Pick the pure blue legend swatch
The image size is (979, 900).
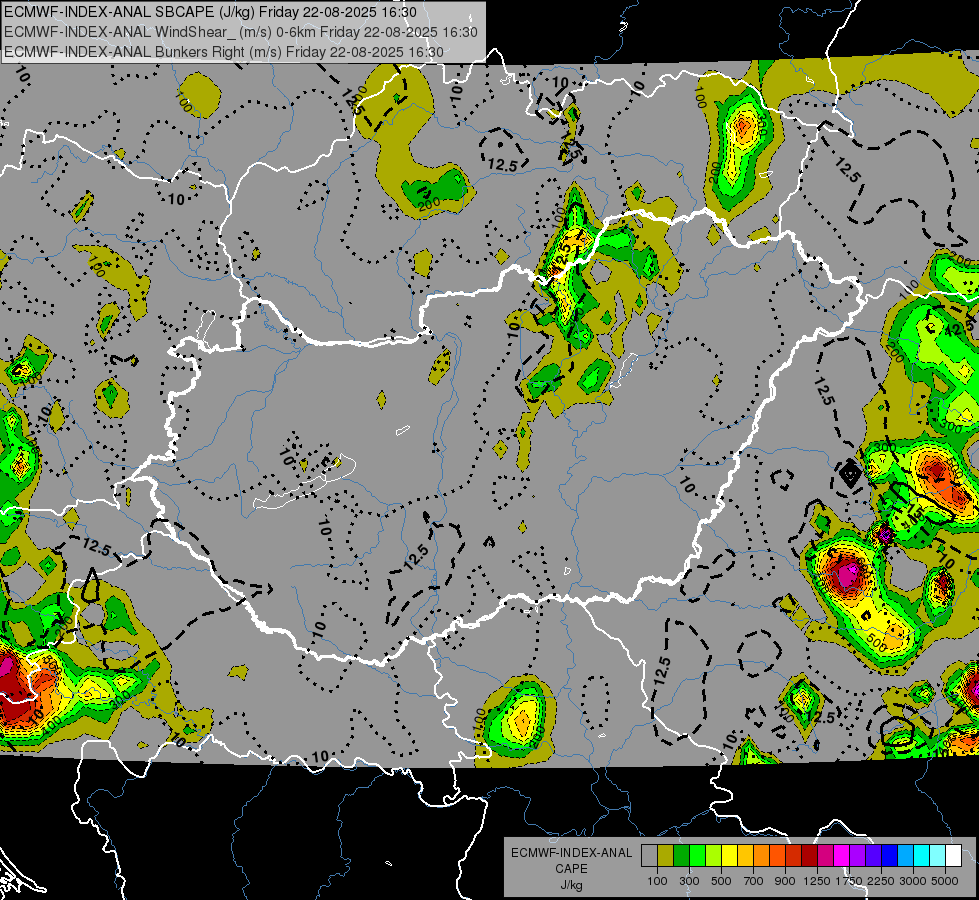click(x=890, y=856)
